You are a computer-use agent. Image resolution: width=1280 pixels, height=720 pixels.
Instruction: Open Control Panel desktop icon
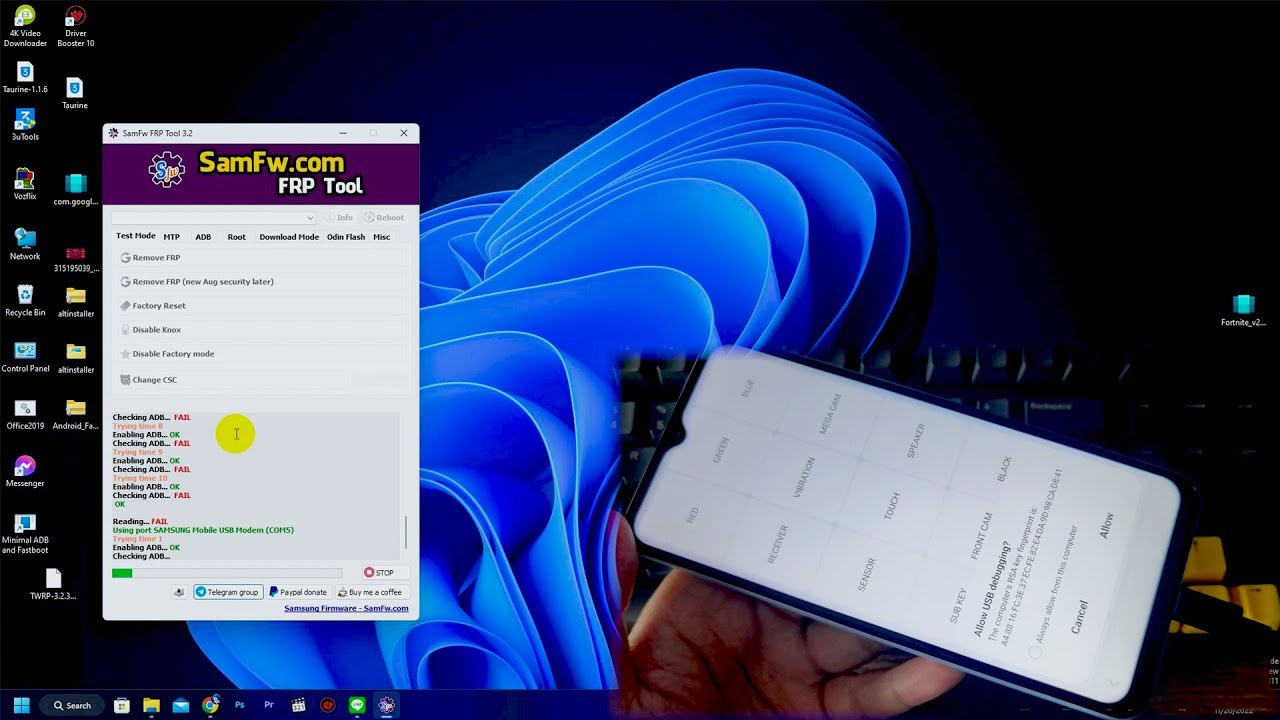coord(25,357)
